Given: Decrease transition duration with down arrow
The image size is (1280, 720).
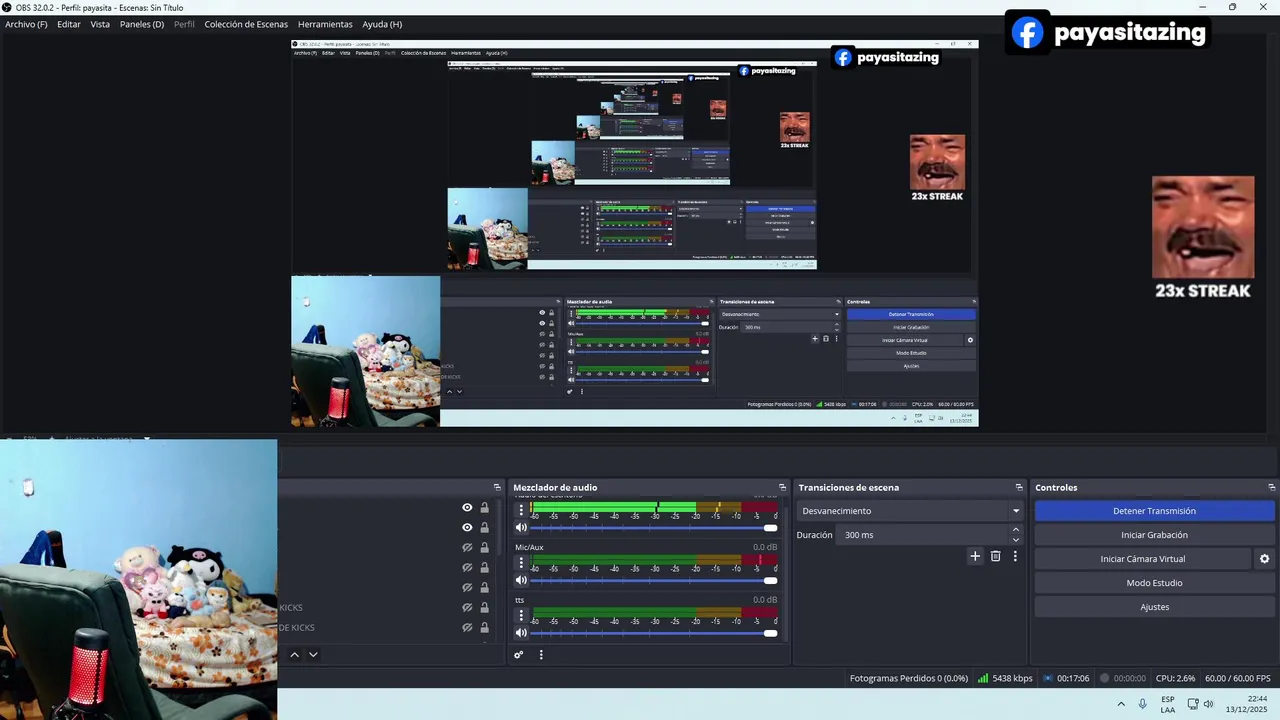Looking at the screenshot, I should (x=1016, y=540).
